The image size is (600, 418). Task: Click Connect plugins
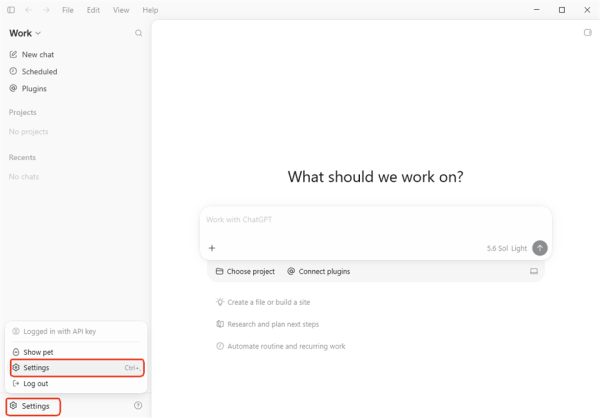click(318, 271)
